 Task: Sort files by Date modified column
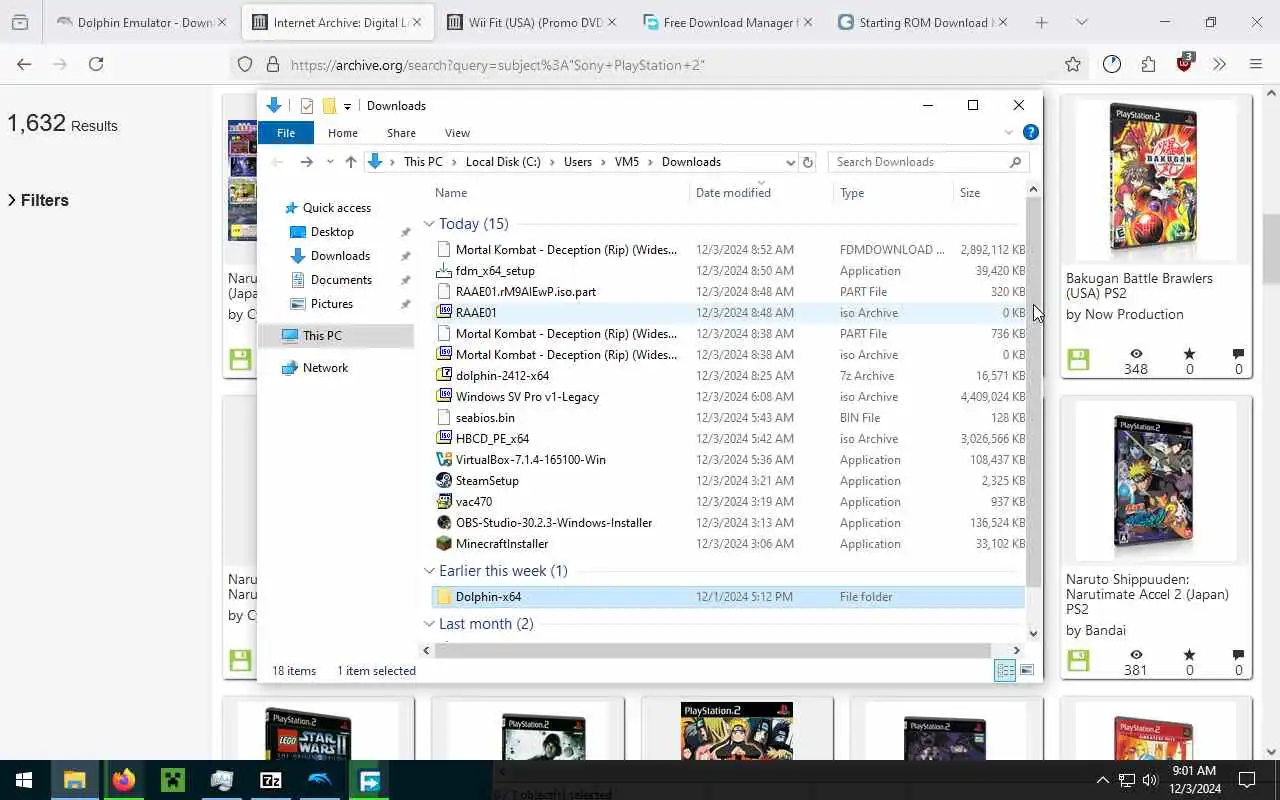(733, 193)
